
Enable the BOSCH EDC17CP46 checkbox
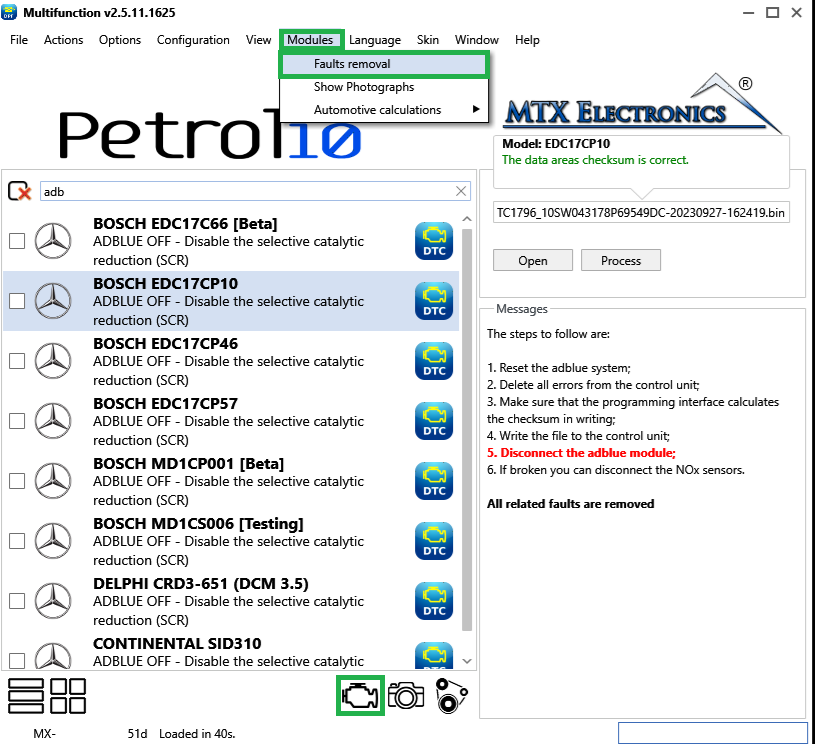tap(17, 361)
